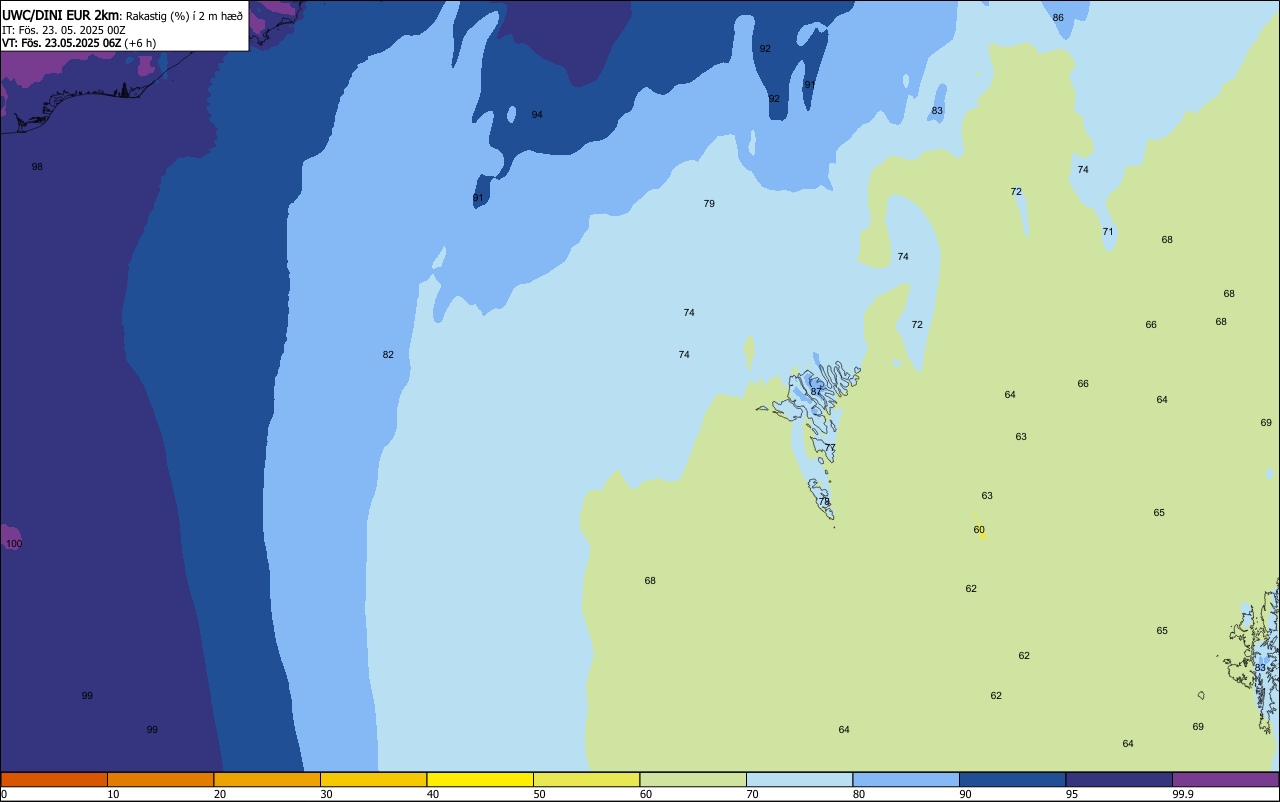
Task: Click the humidity value 86 on the map
Action: [1058, 18]
